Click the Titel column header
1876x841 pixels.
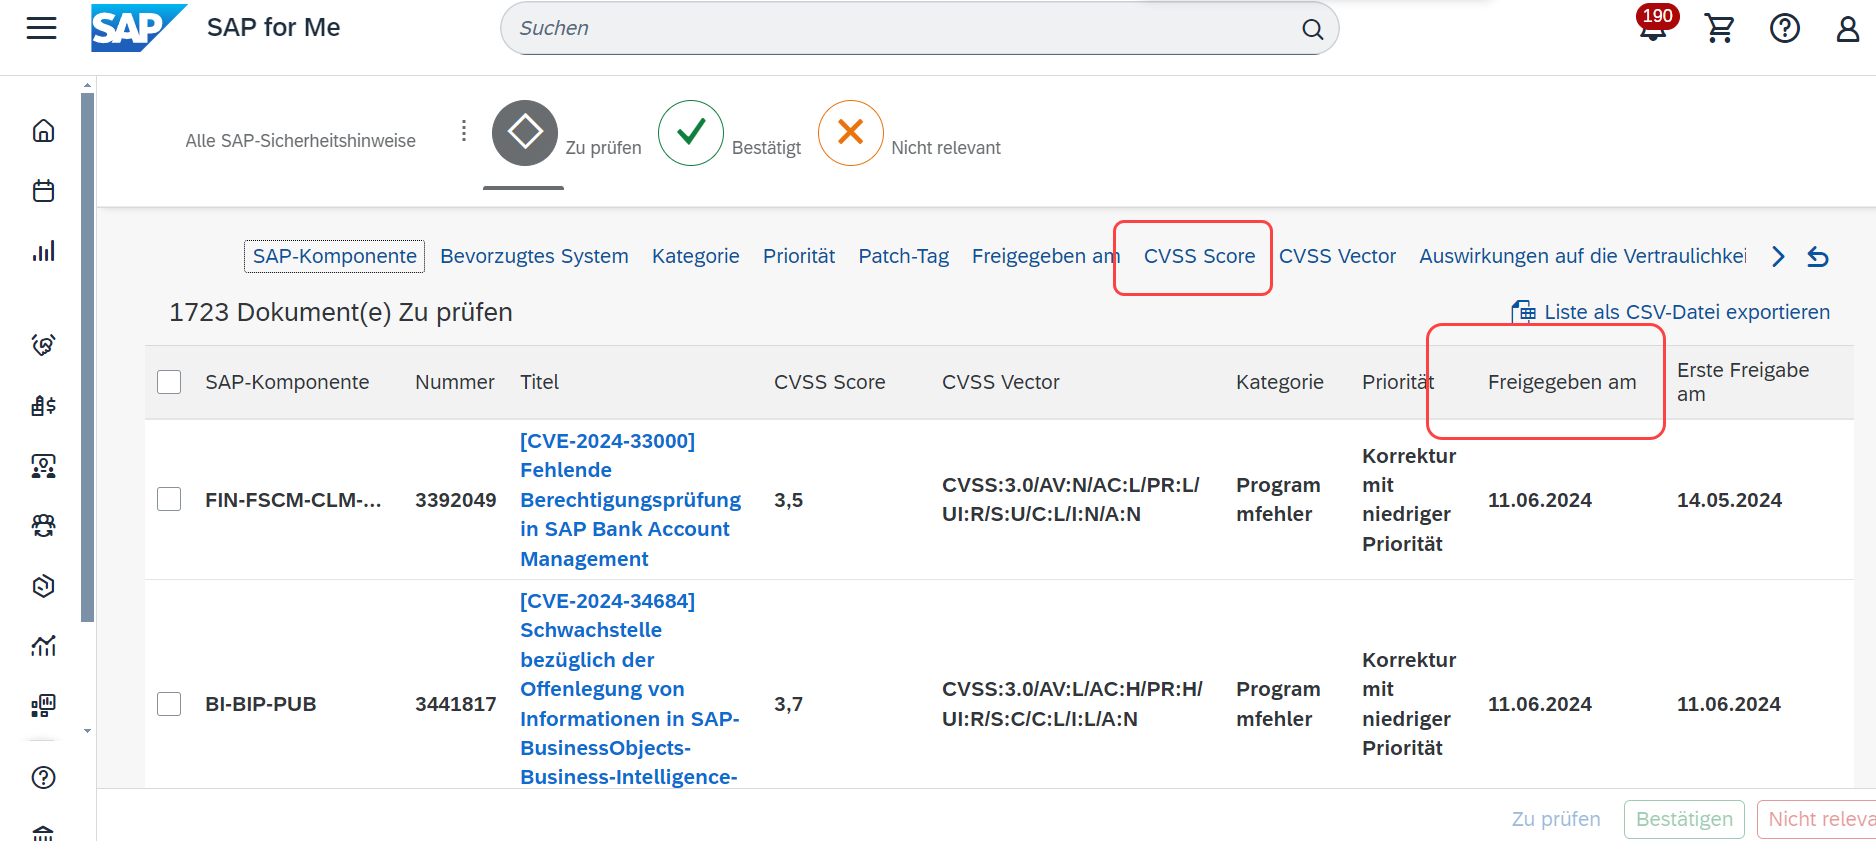(539, 382)
